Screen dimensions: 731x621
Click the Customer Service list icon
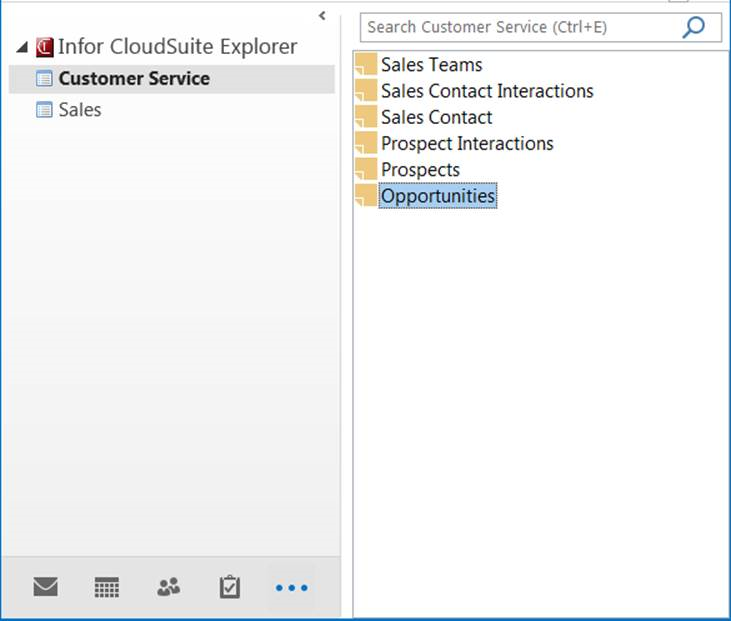[44, 79]
